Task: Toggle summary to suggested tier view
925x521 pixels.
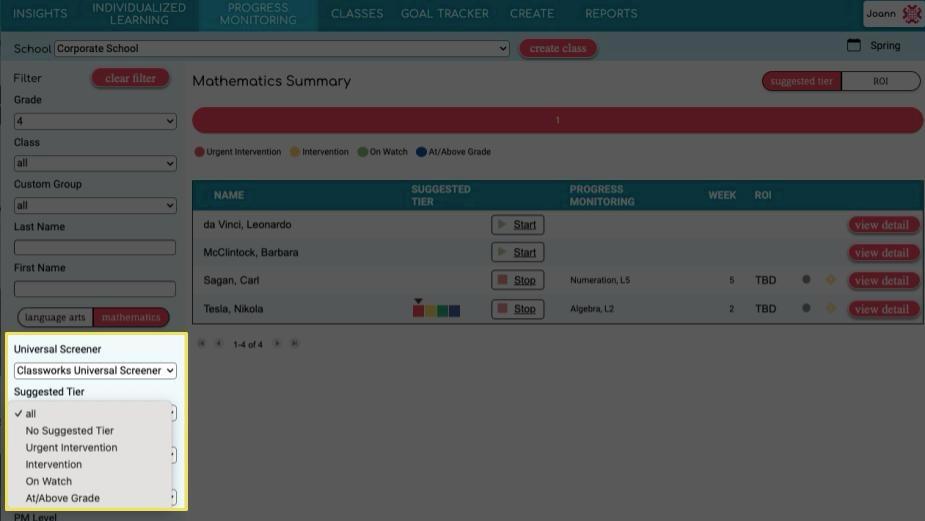Action: tap(802, 81)
